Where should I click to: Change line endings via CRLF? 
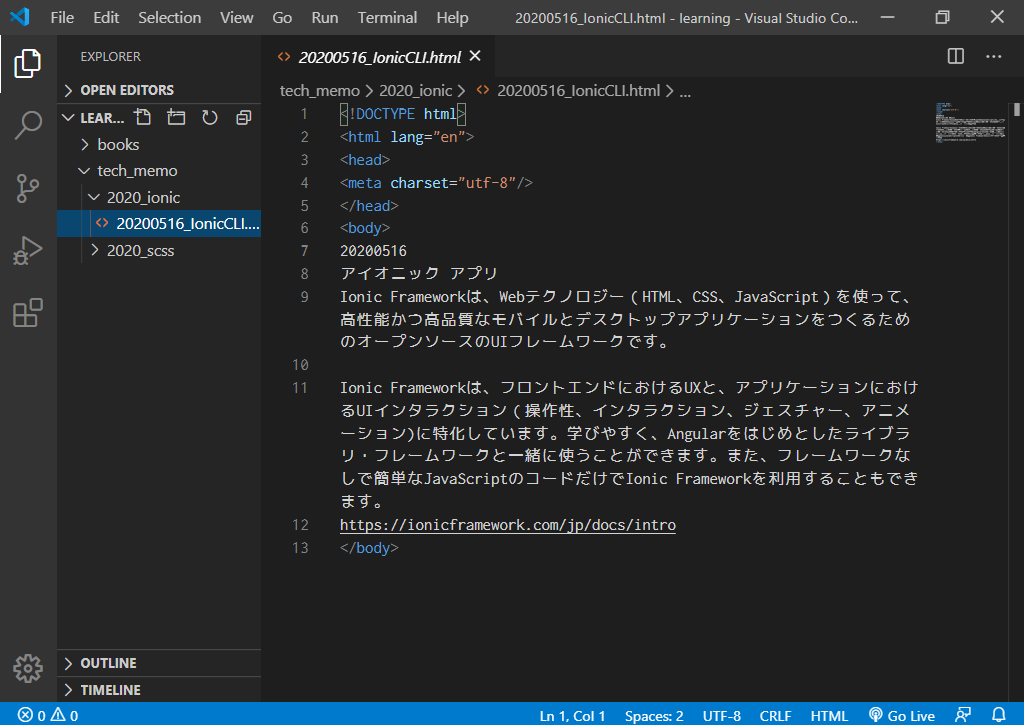(x=775, y=716)
